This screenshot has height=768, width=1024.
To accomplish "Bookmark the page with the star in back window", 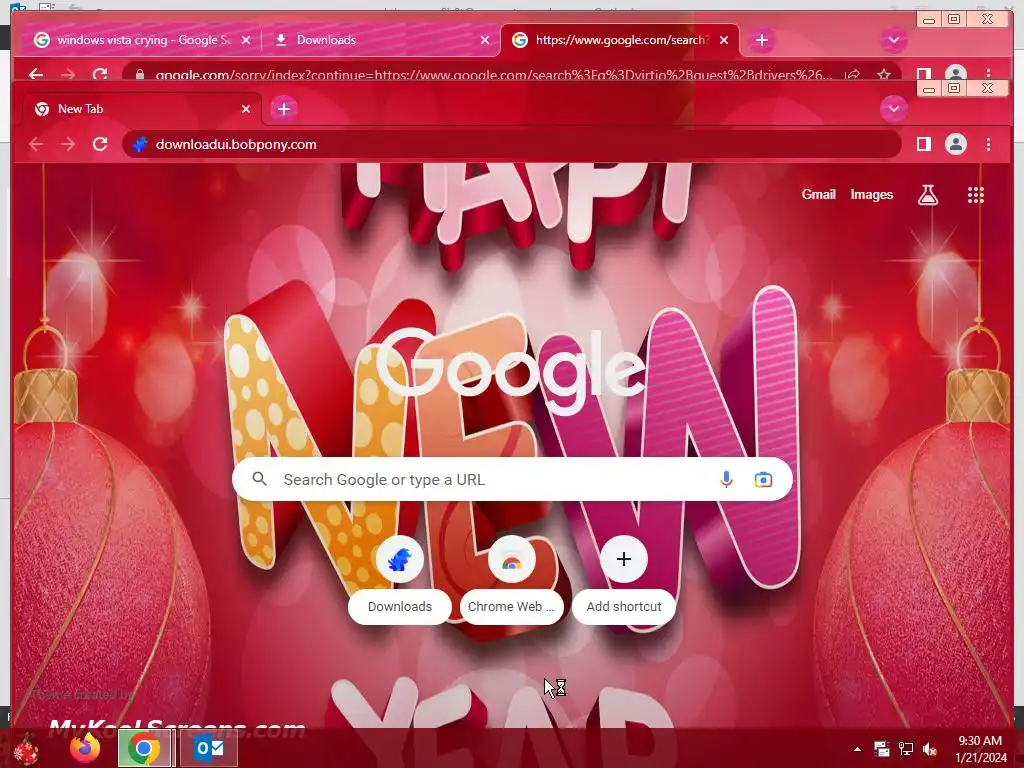I will pos(884,74).
